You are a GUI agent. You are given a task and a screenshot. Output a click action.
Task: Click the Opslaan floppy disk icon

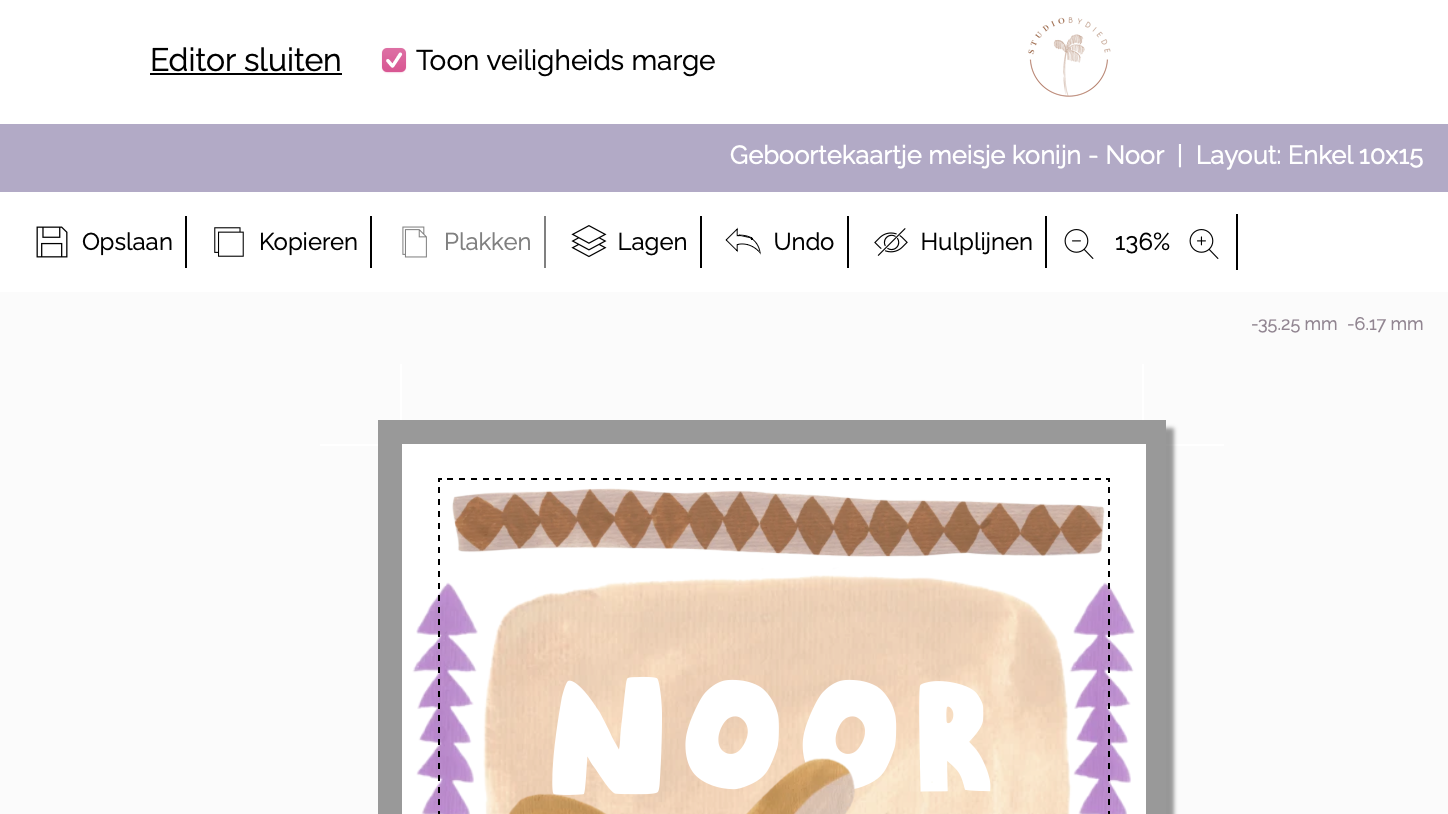pos(52,242)
